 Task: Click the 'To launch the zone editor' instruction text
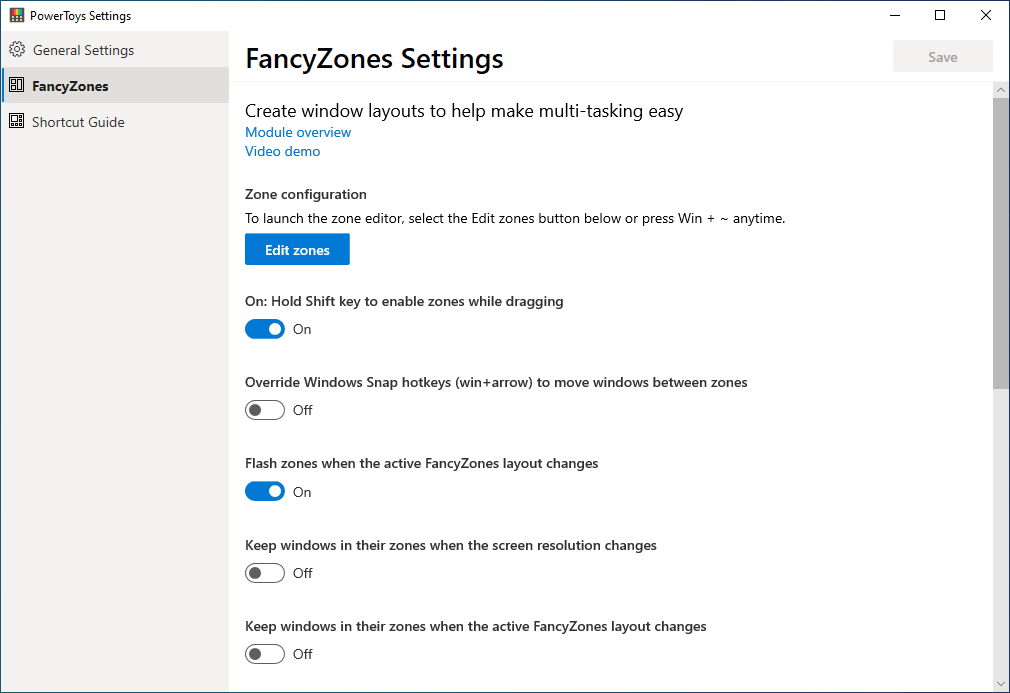pos(515,218)
